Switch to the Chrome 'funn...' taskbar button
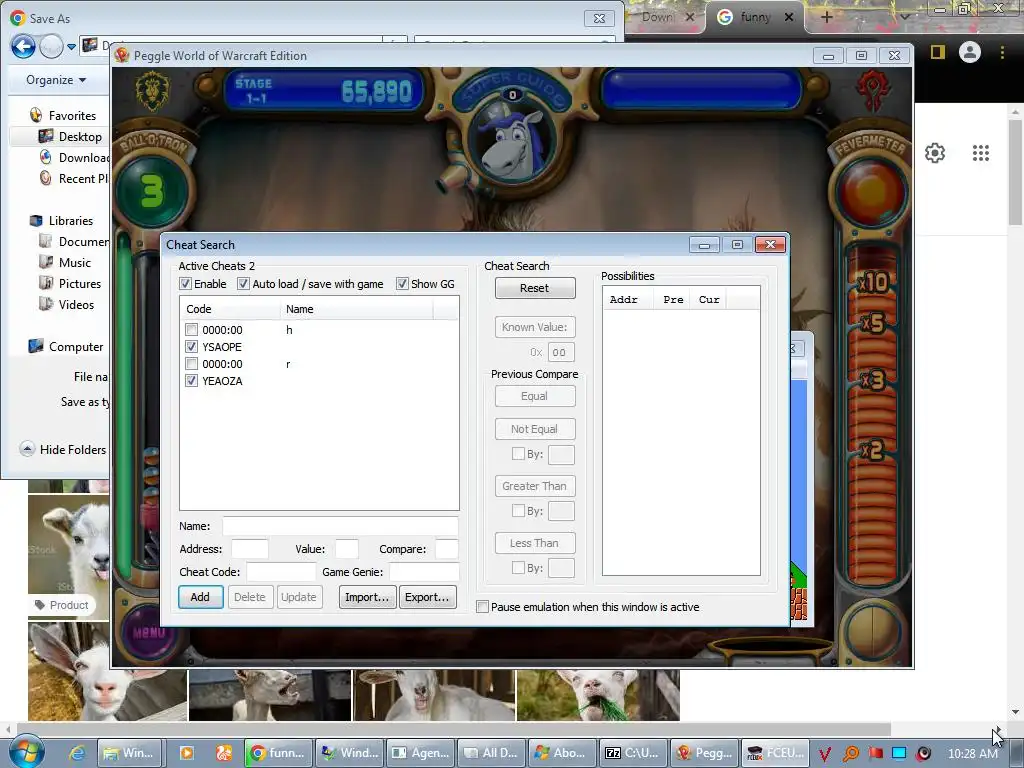Viewport: 1024px width, 768px height. [278, 753]
